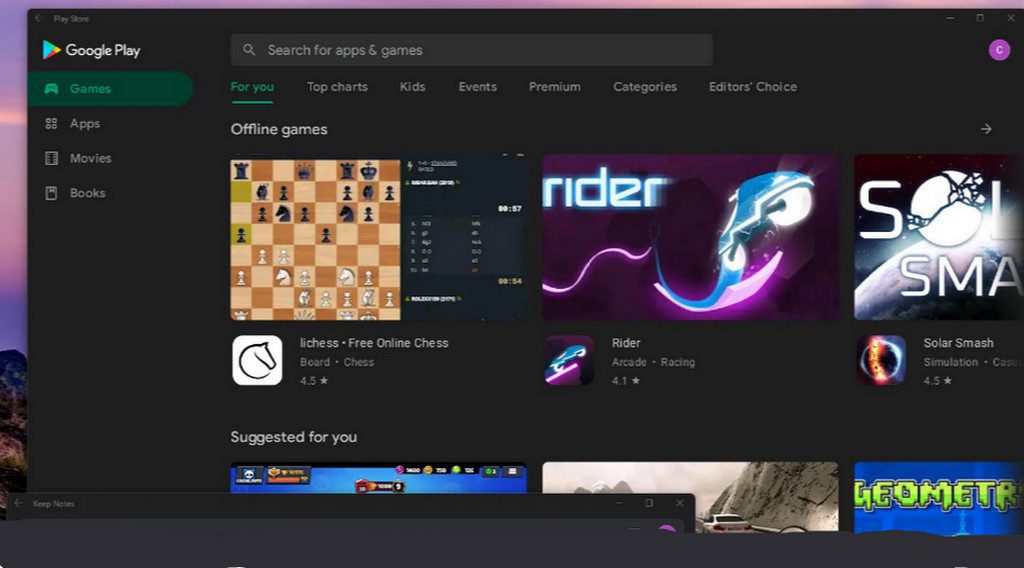
Task: Click the Offline games heading
Action: (279, 129)
